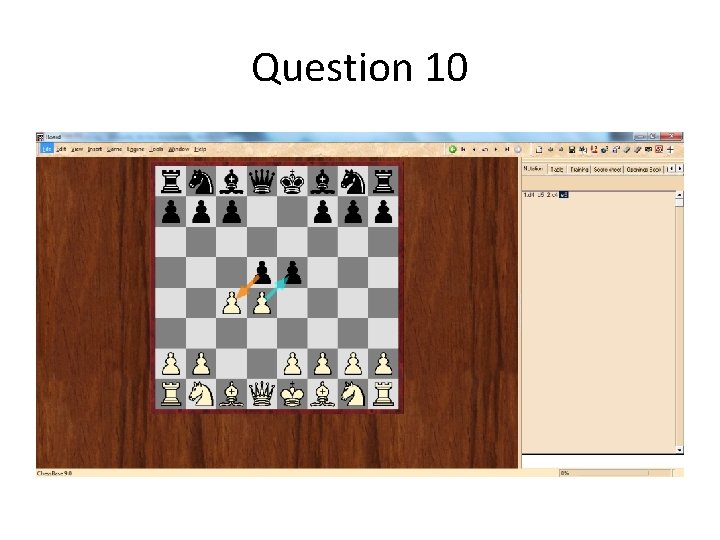The height and width of the screenshot is (540, 720).
Task: Switch to the Openings Book tab
Action: click(644, 169)
